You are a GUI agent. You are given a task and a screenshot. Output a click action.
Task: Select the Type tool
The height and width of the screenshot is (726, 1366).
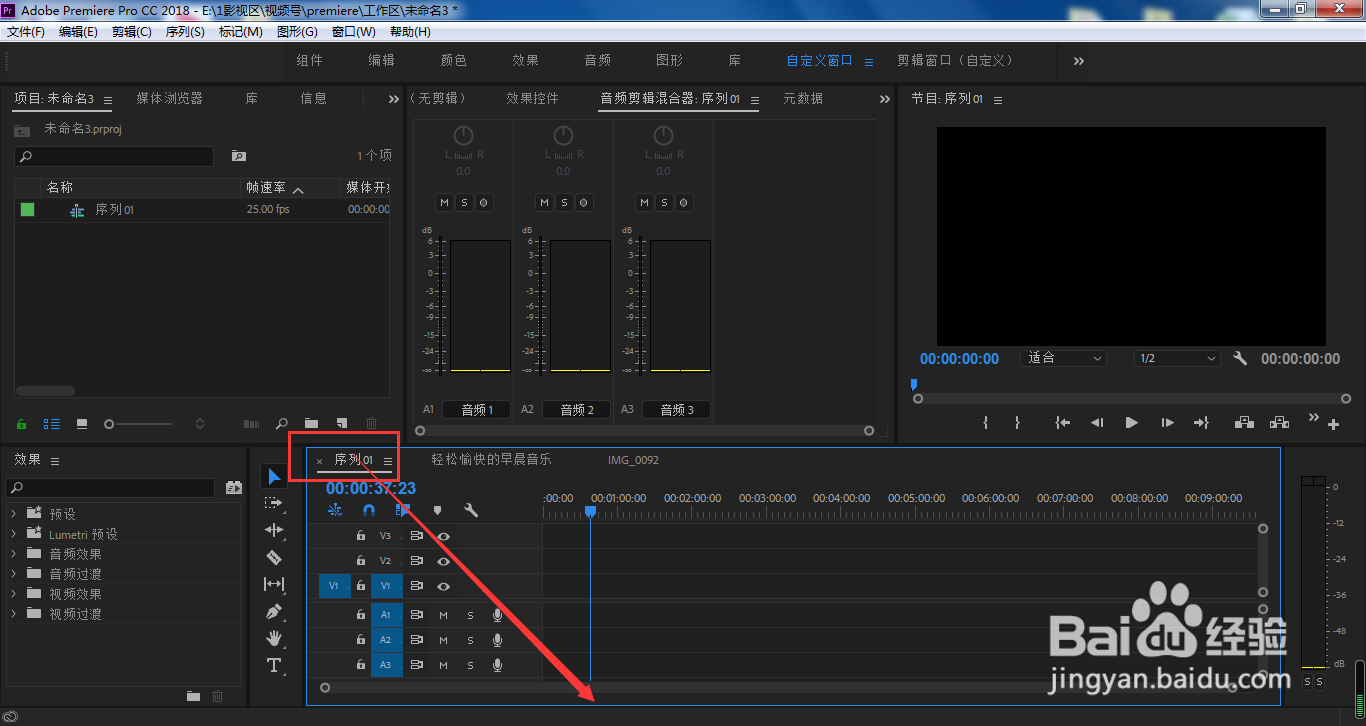[x=274, y=665]
